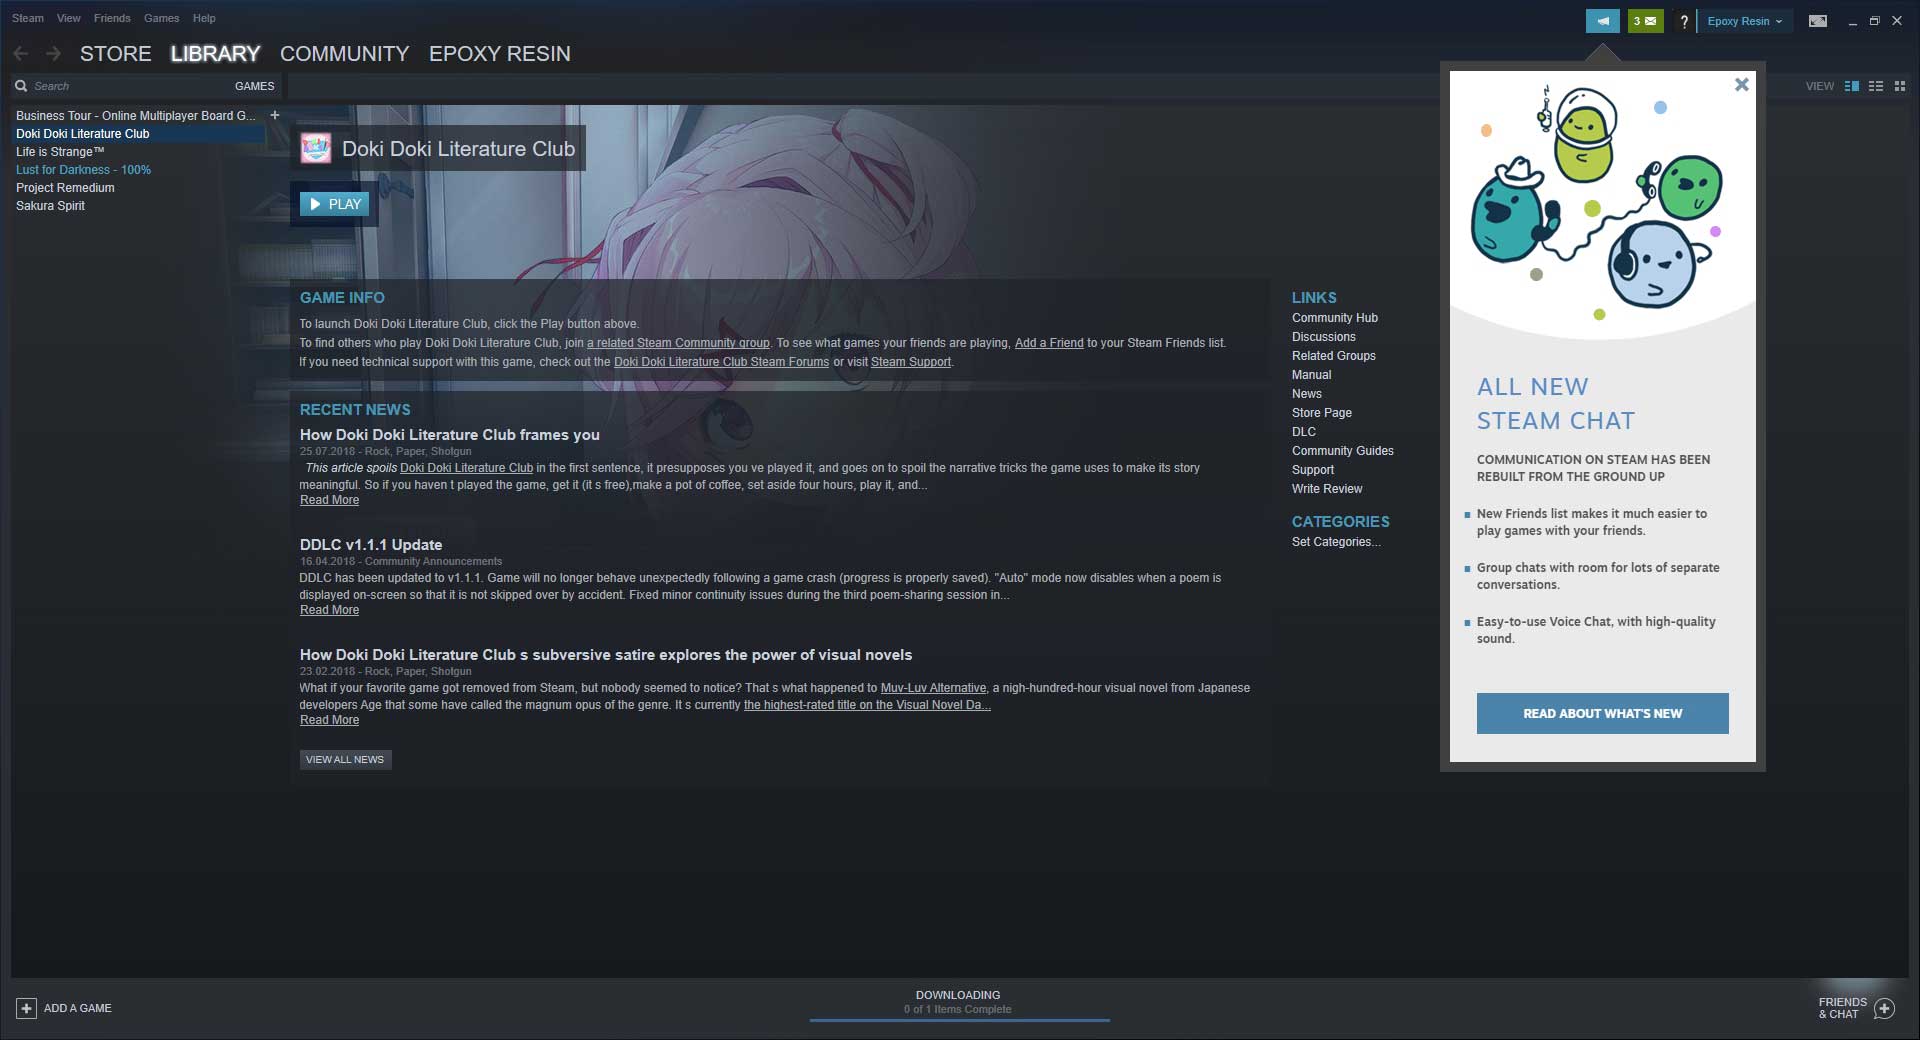Open the EPOXY RESIN profile tab
This screenshot has width=1920, height=1040.
(x=500, y=54)
